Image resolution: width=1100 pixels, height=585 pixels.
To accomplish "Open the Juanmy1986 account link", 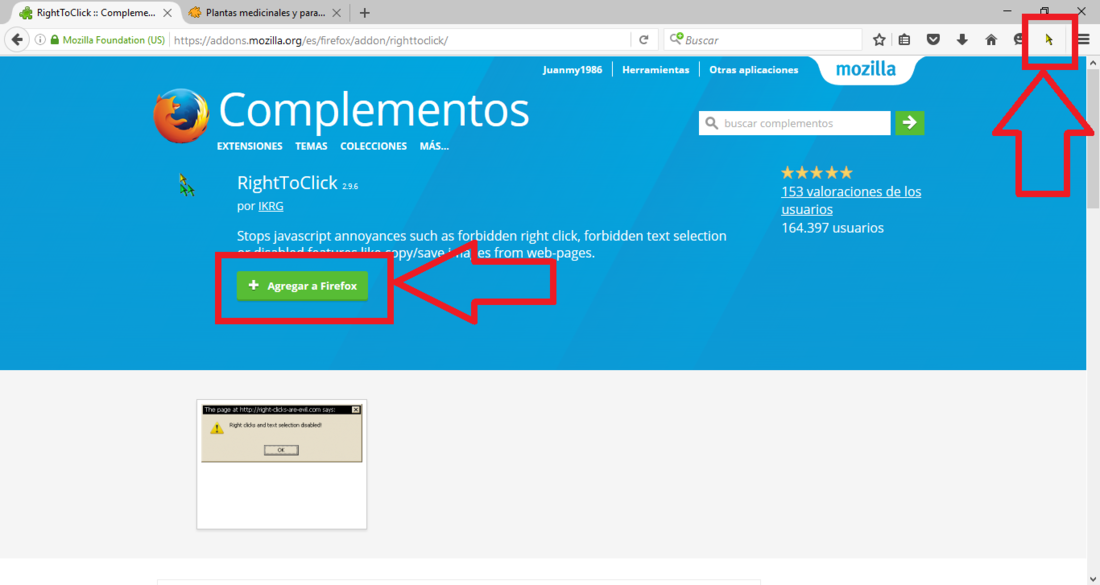I will click(572, 69).
